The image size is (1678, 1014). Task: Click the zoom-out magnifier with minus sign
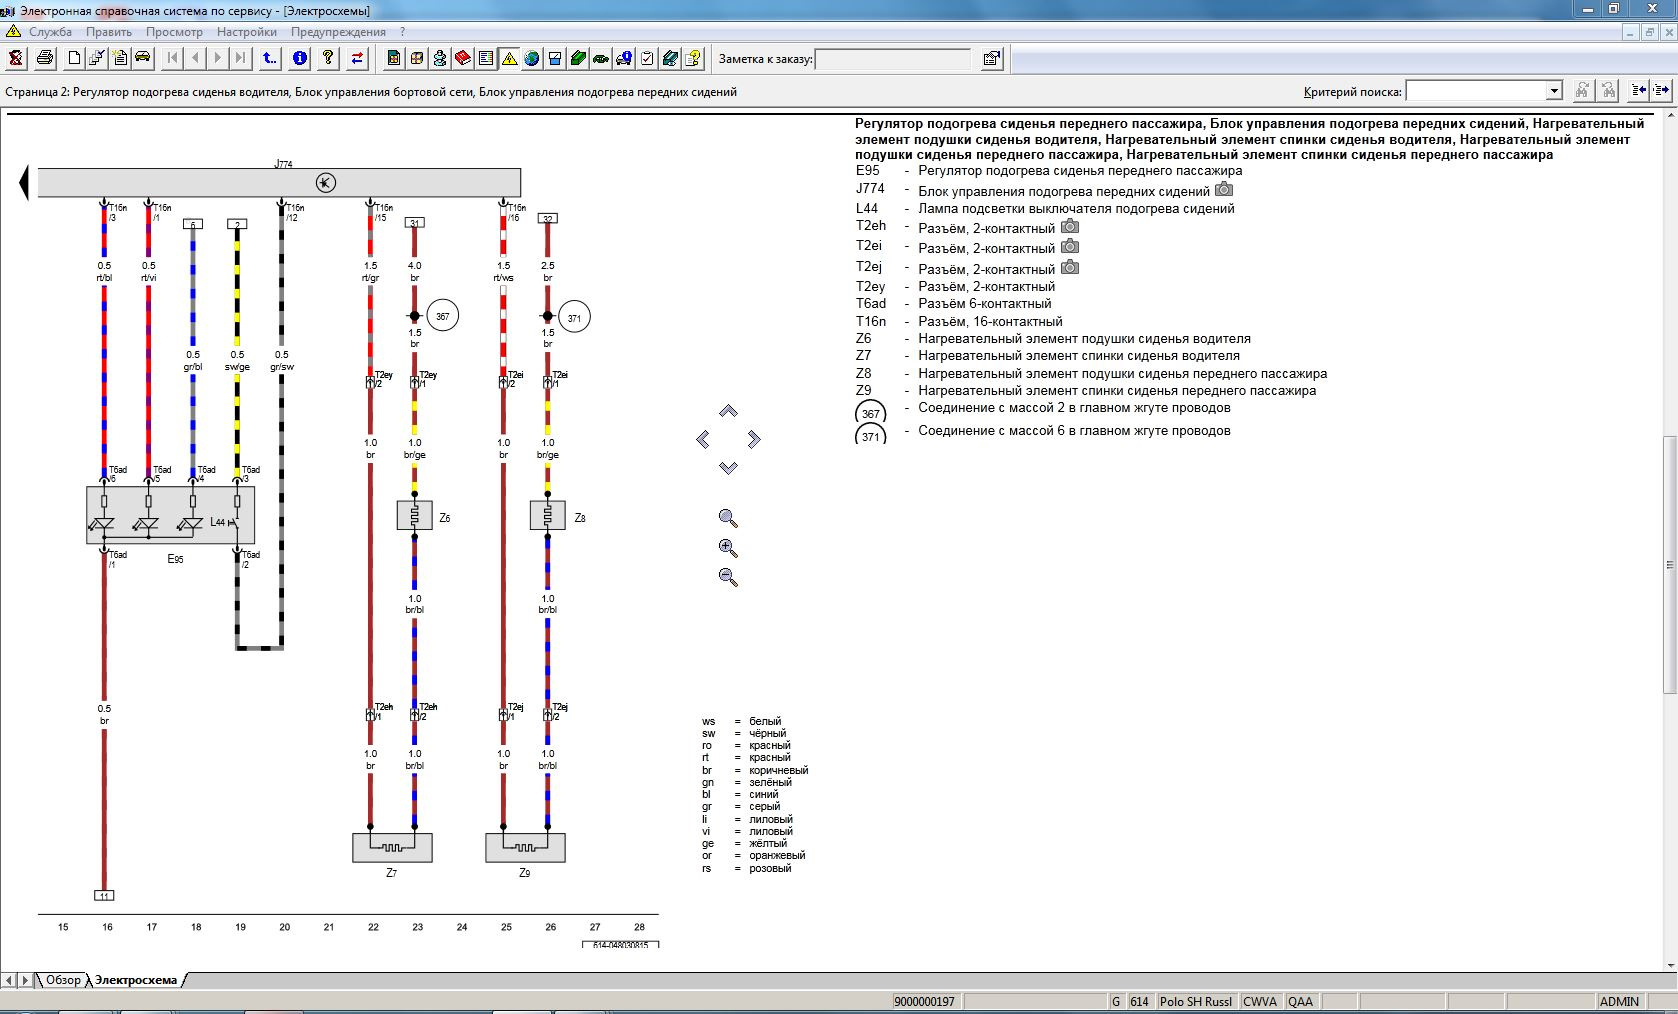click(728, 577)
